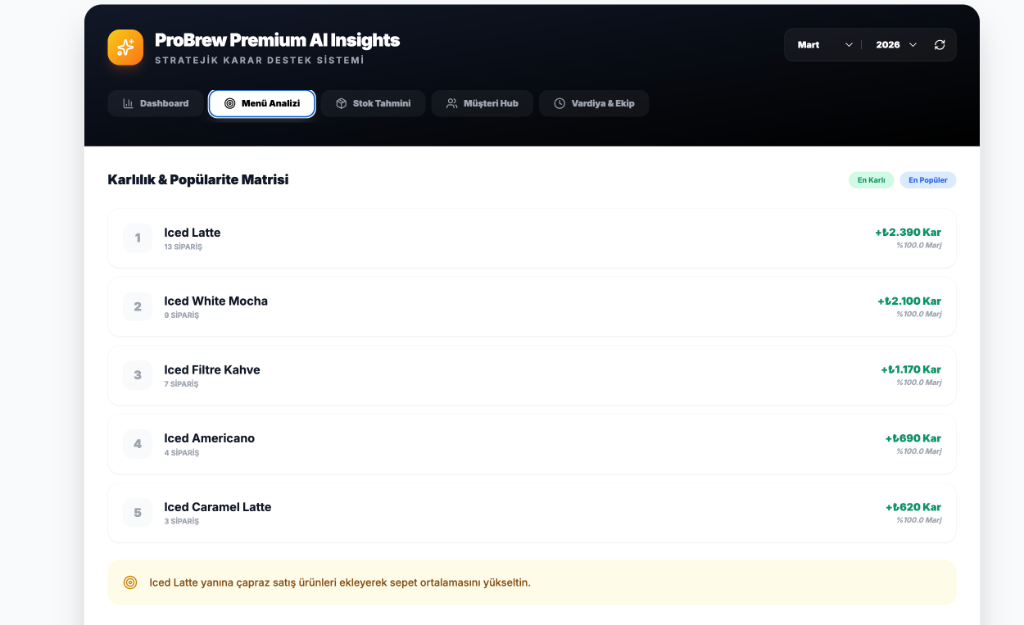1024x625 pixels.
Task: Select the Iced Latte product row
Action: pos(531,238)
